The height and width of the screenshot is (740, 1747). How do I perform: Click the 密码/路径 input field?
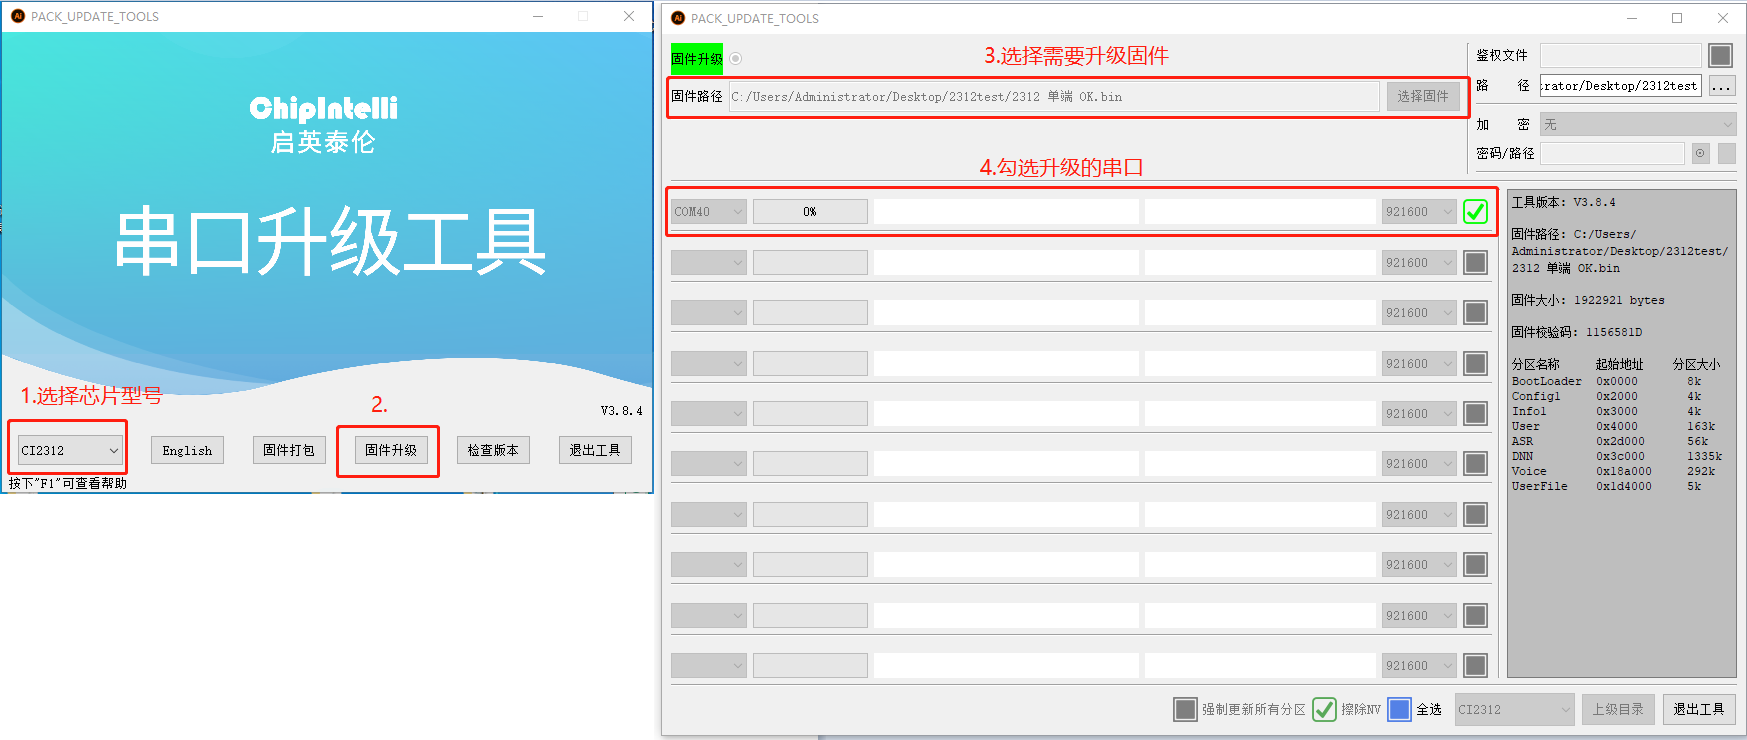pyautogui.click(x=1612, y=153)
